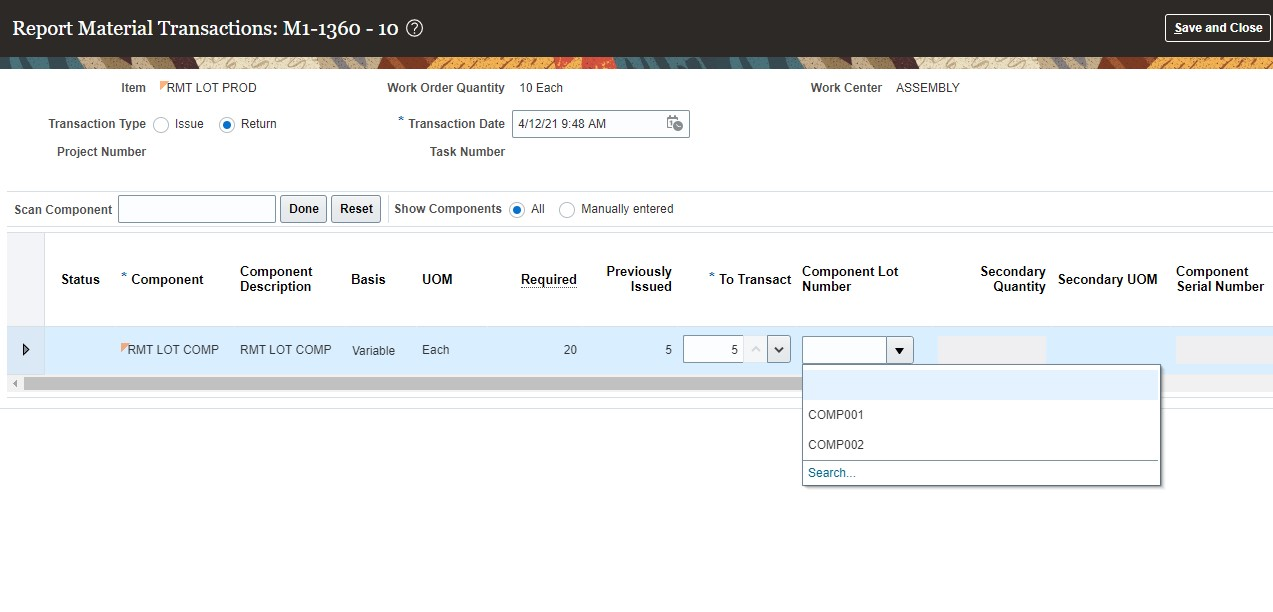
Task: Select the Return transaction type
Action: click(227, 125)
